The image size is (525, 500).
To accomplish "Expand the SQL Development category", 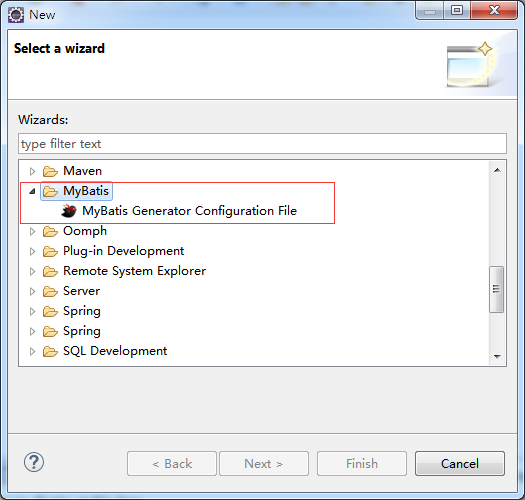I will click(32, 352).
